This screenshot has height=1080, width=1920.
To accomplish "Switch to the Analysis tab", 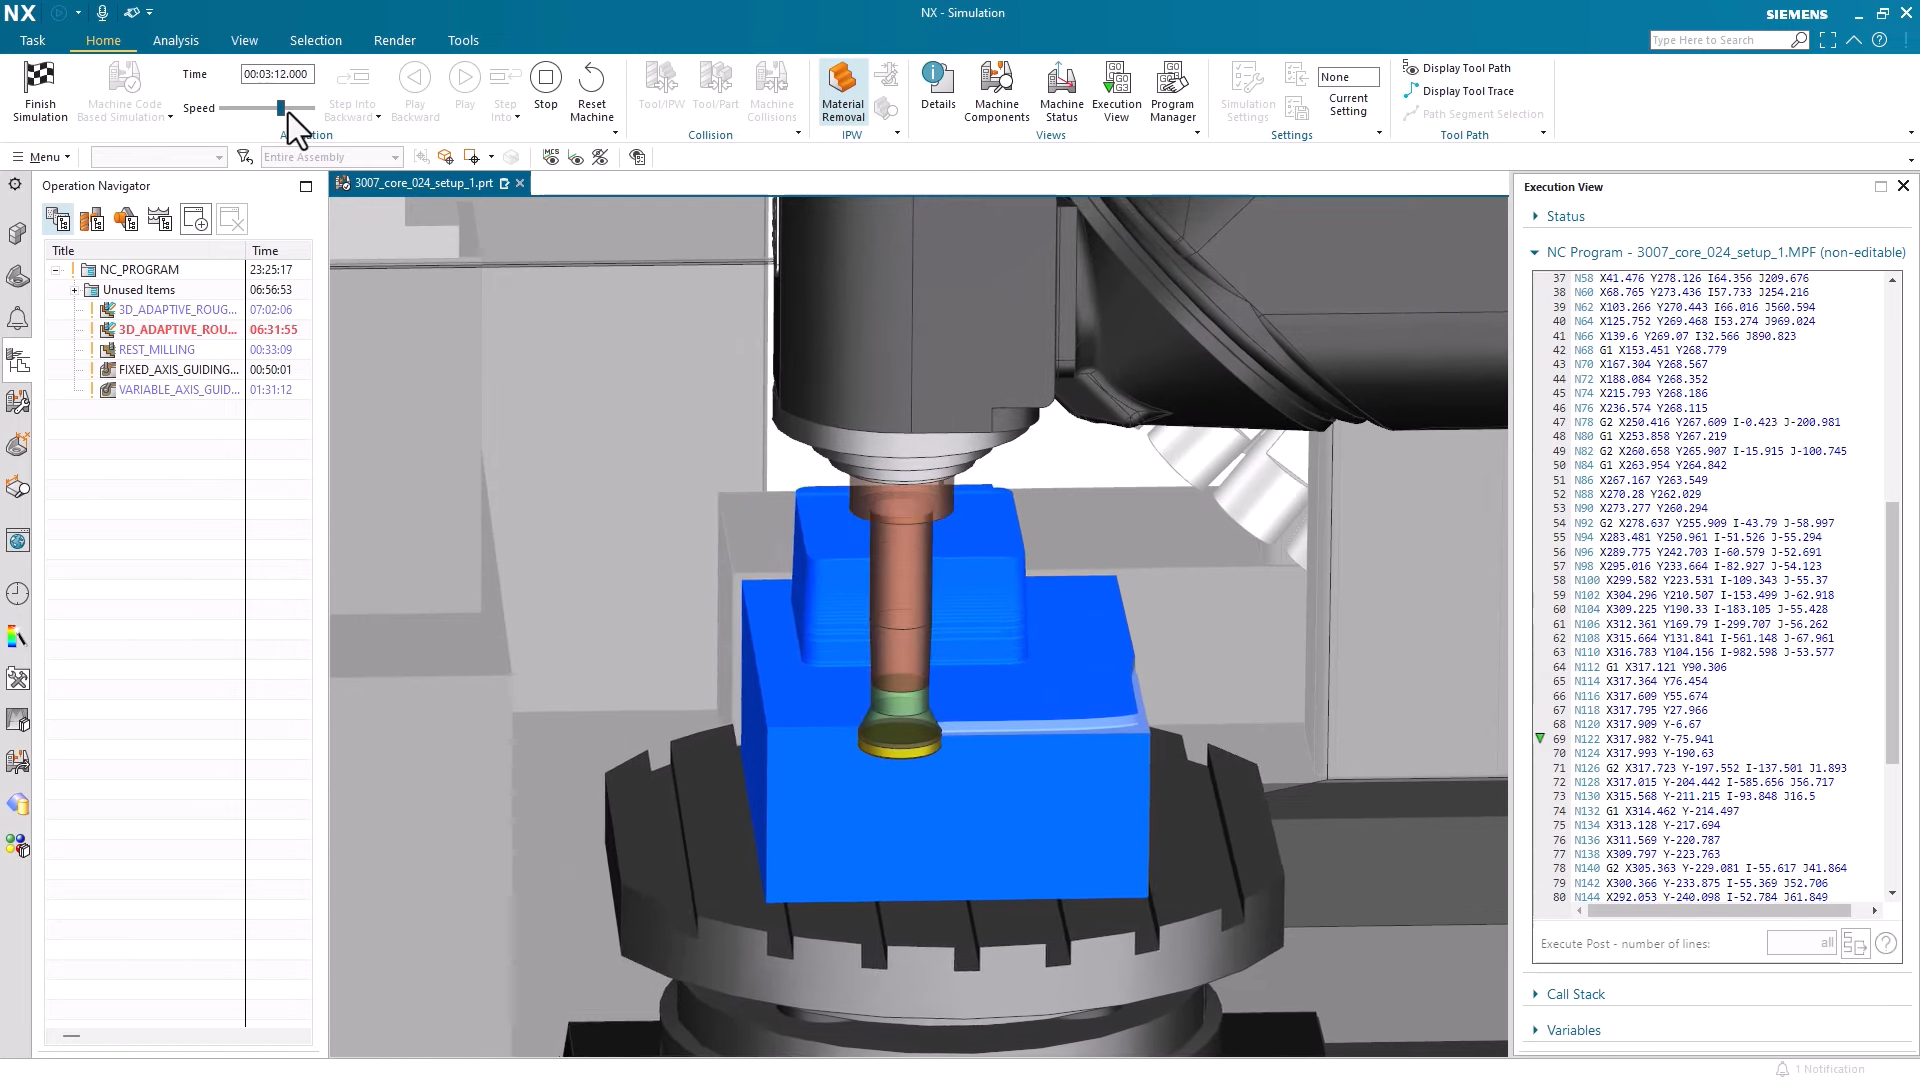I will [x=176, y=40].
